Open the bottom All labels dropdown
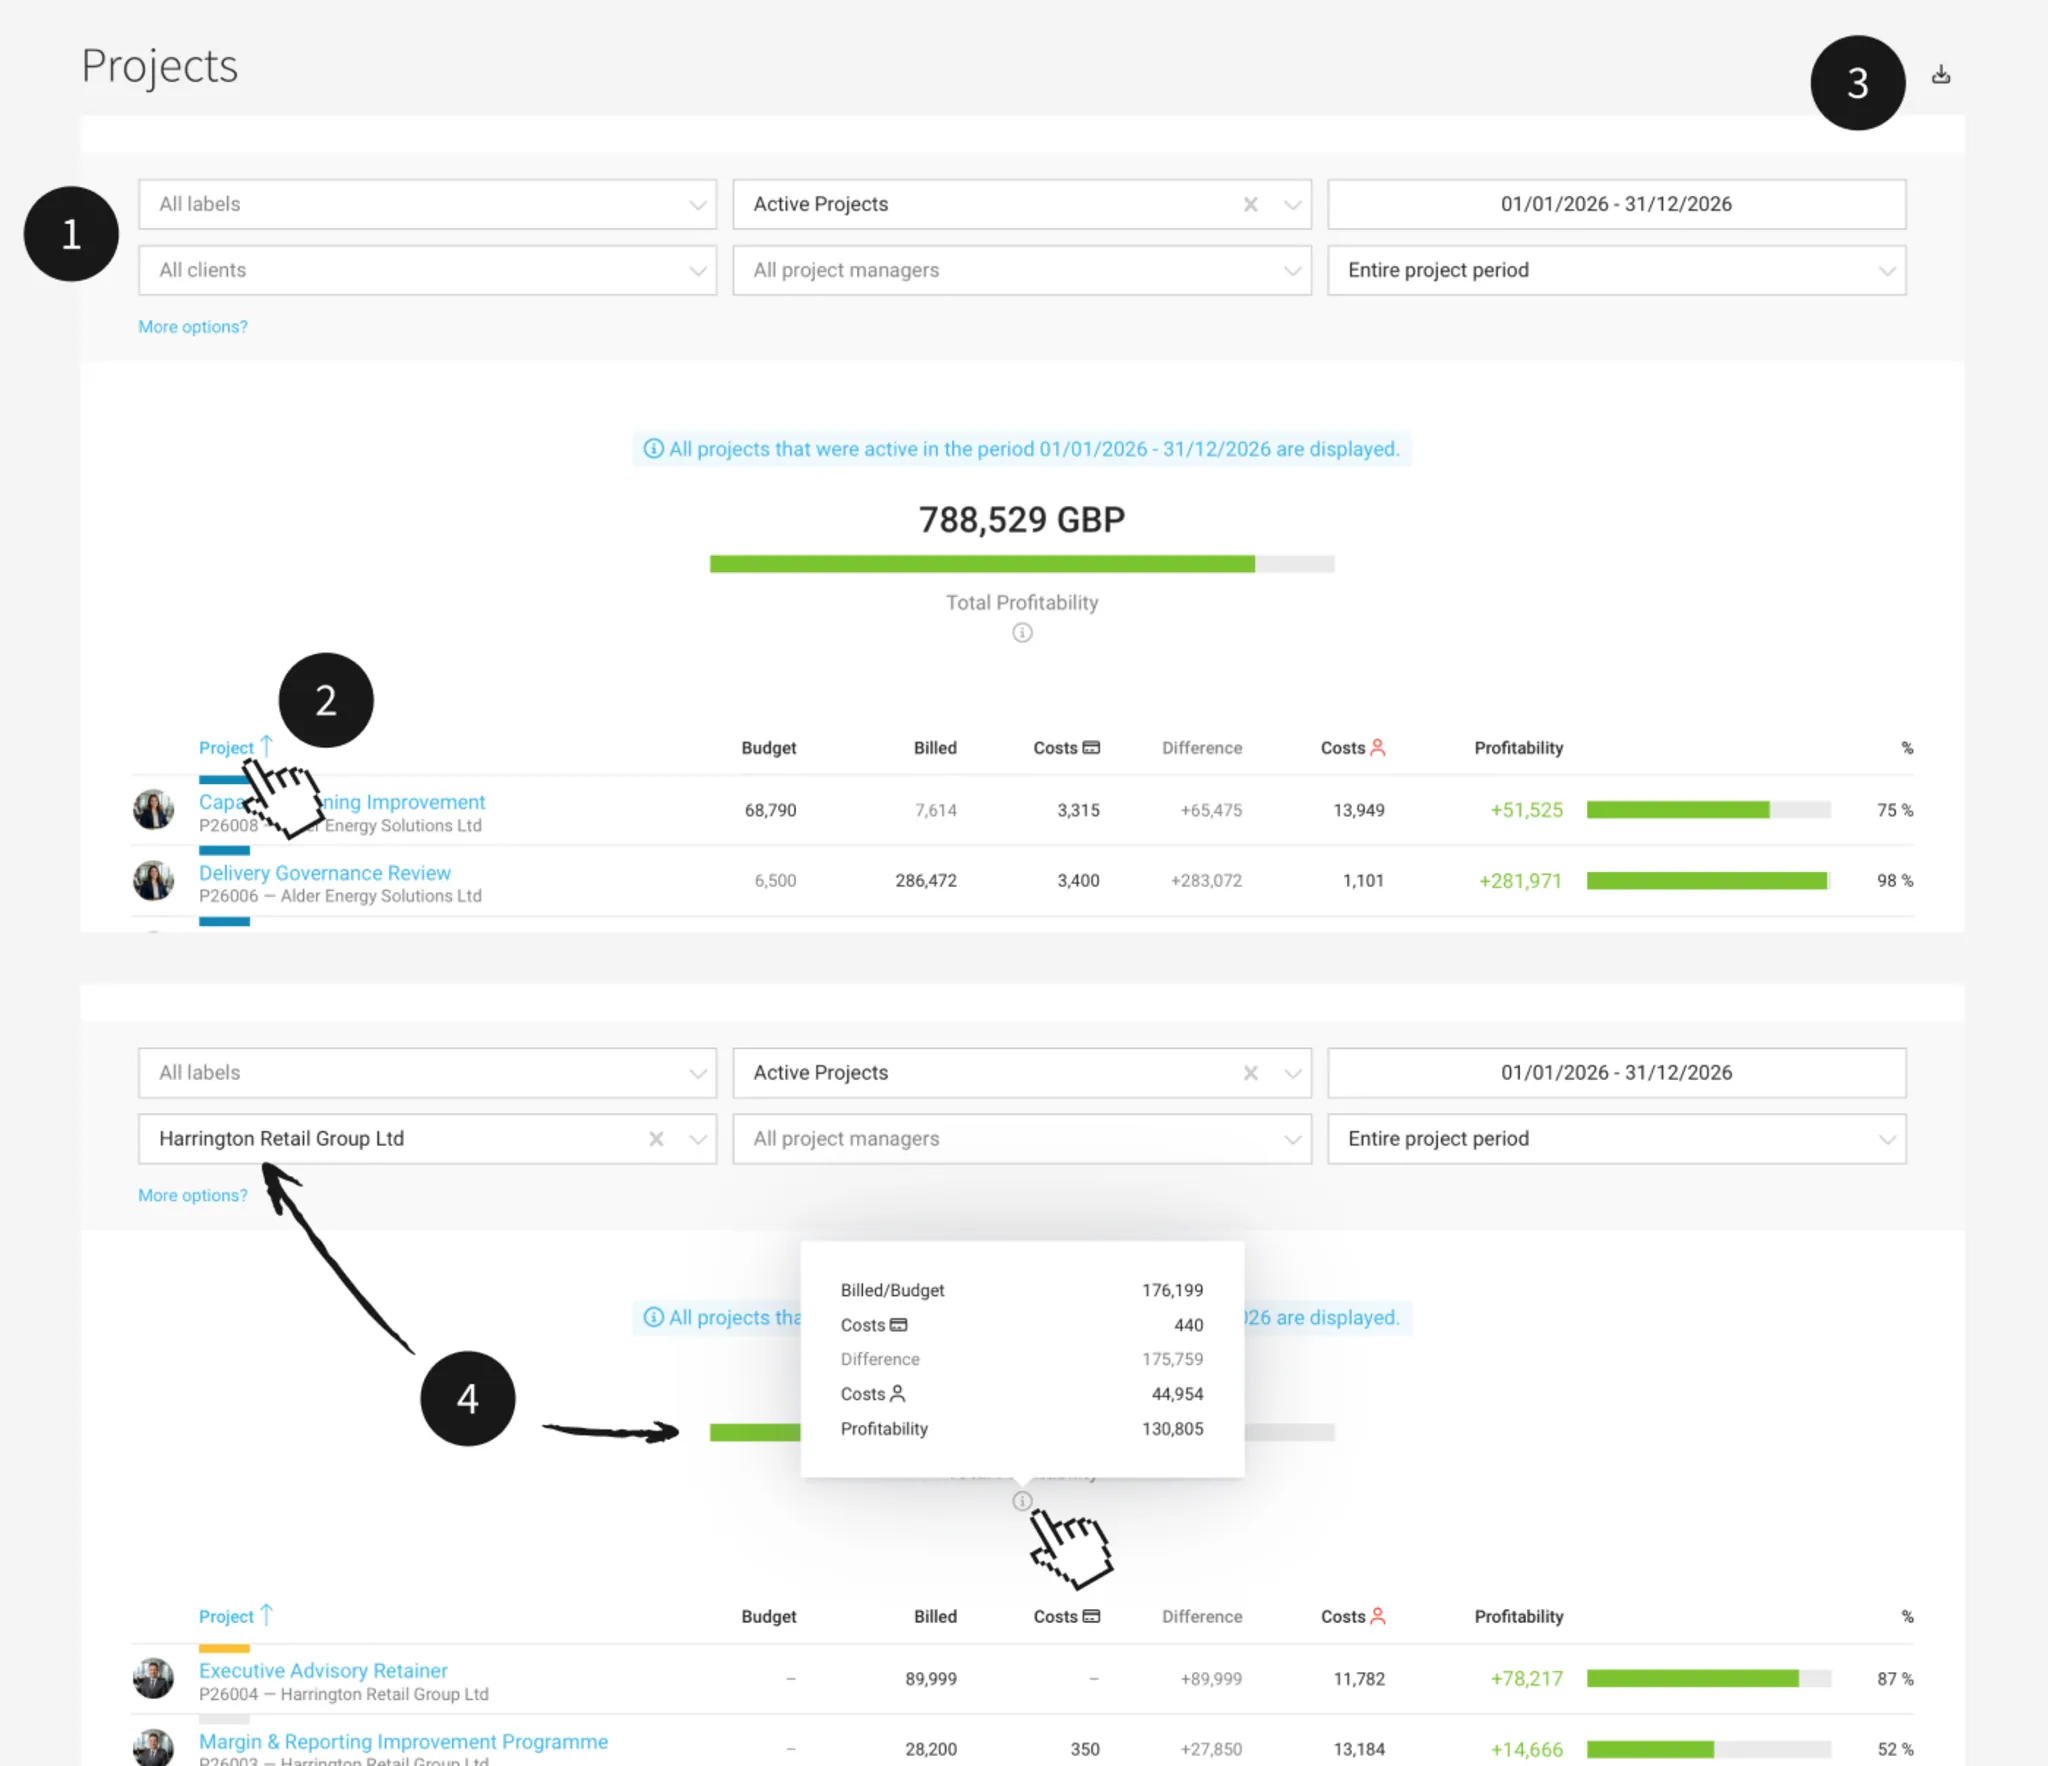The width and height of the screenshot is (2048, 1766). click(x=427, y=1073)
